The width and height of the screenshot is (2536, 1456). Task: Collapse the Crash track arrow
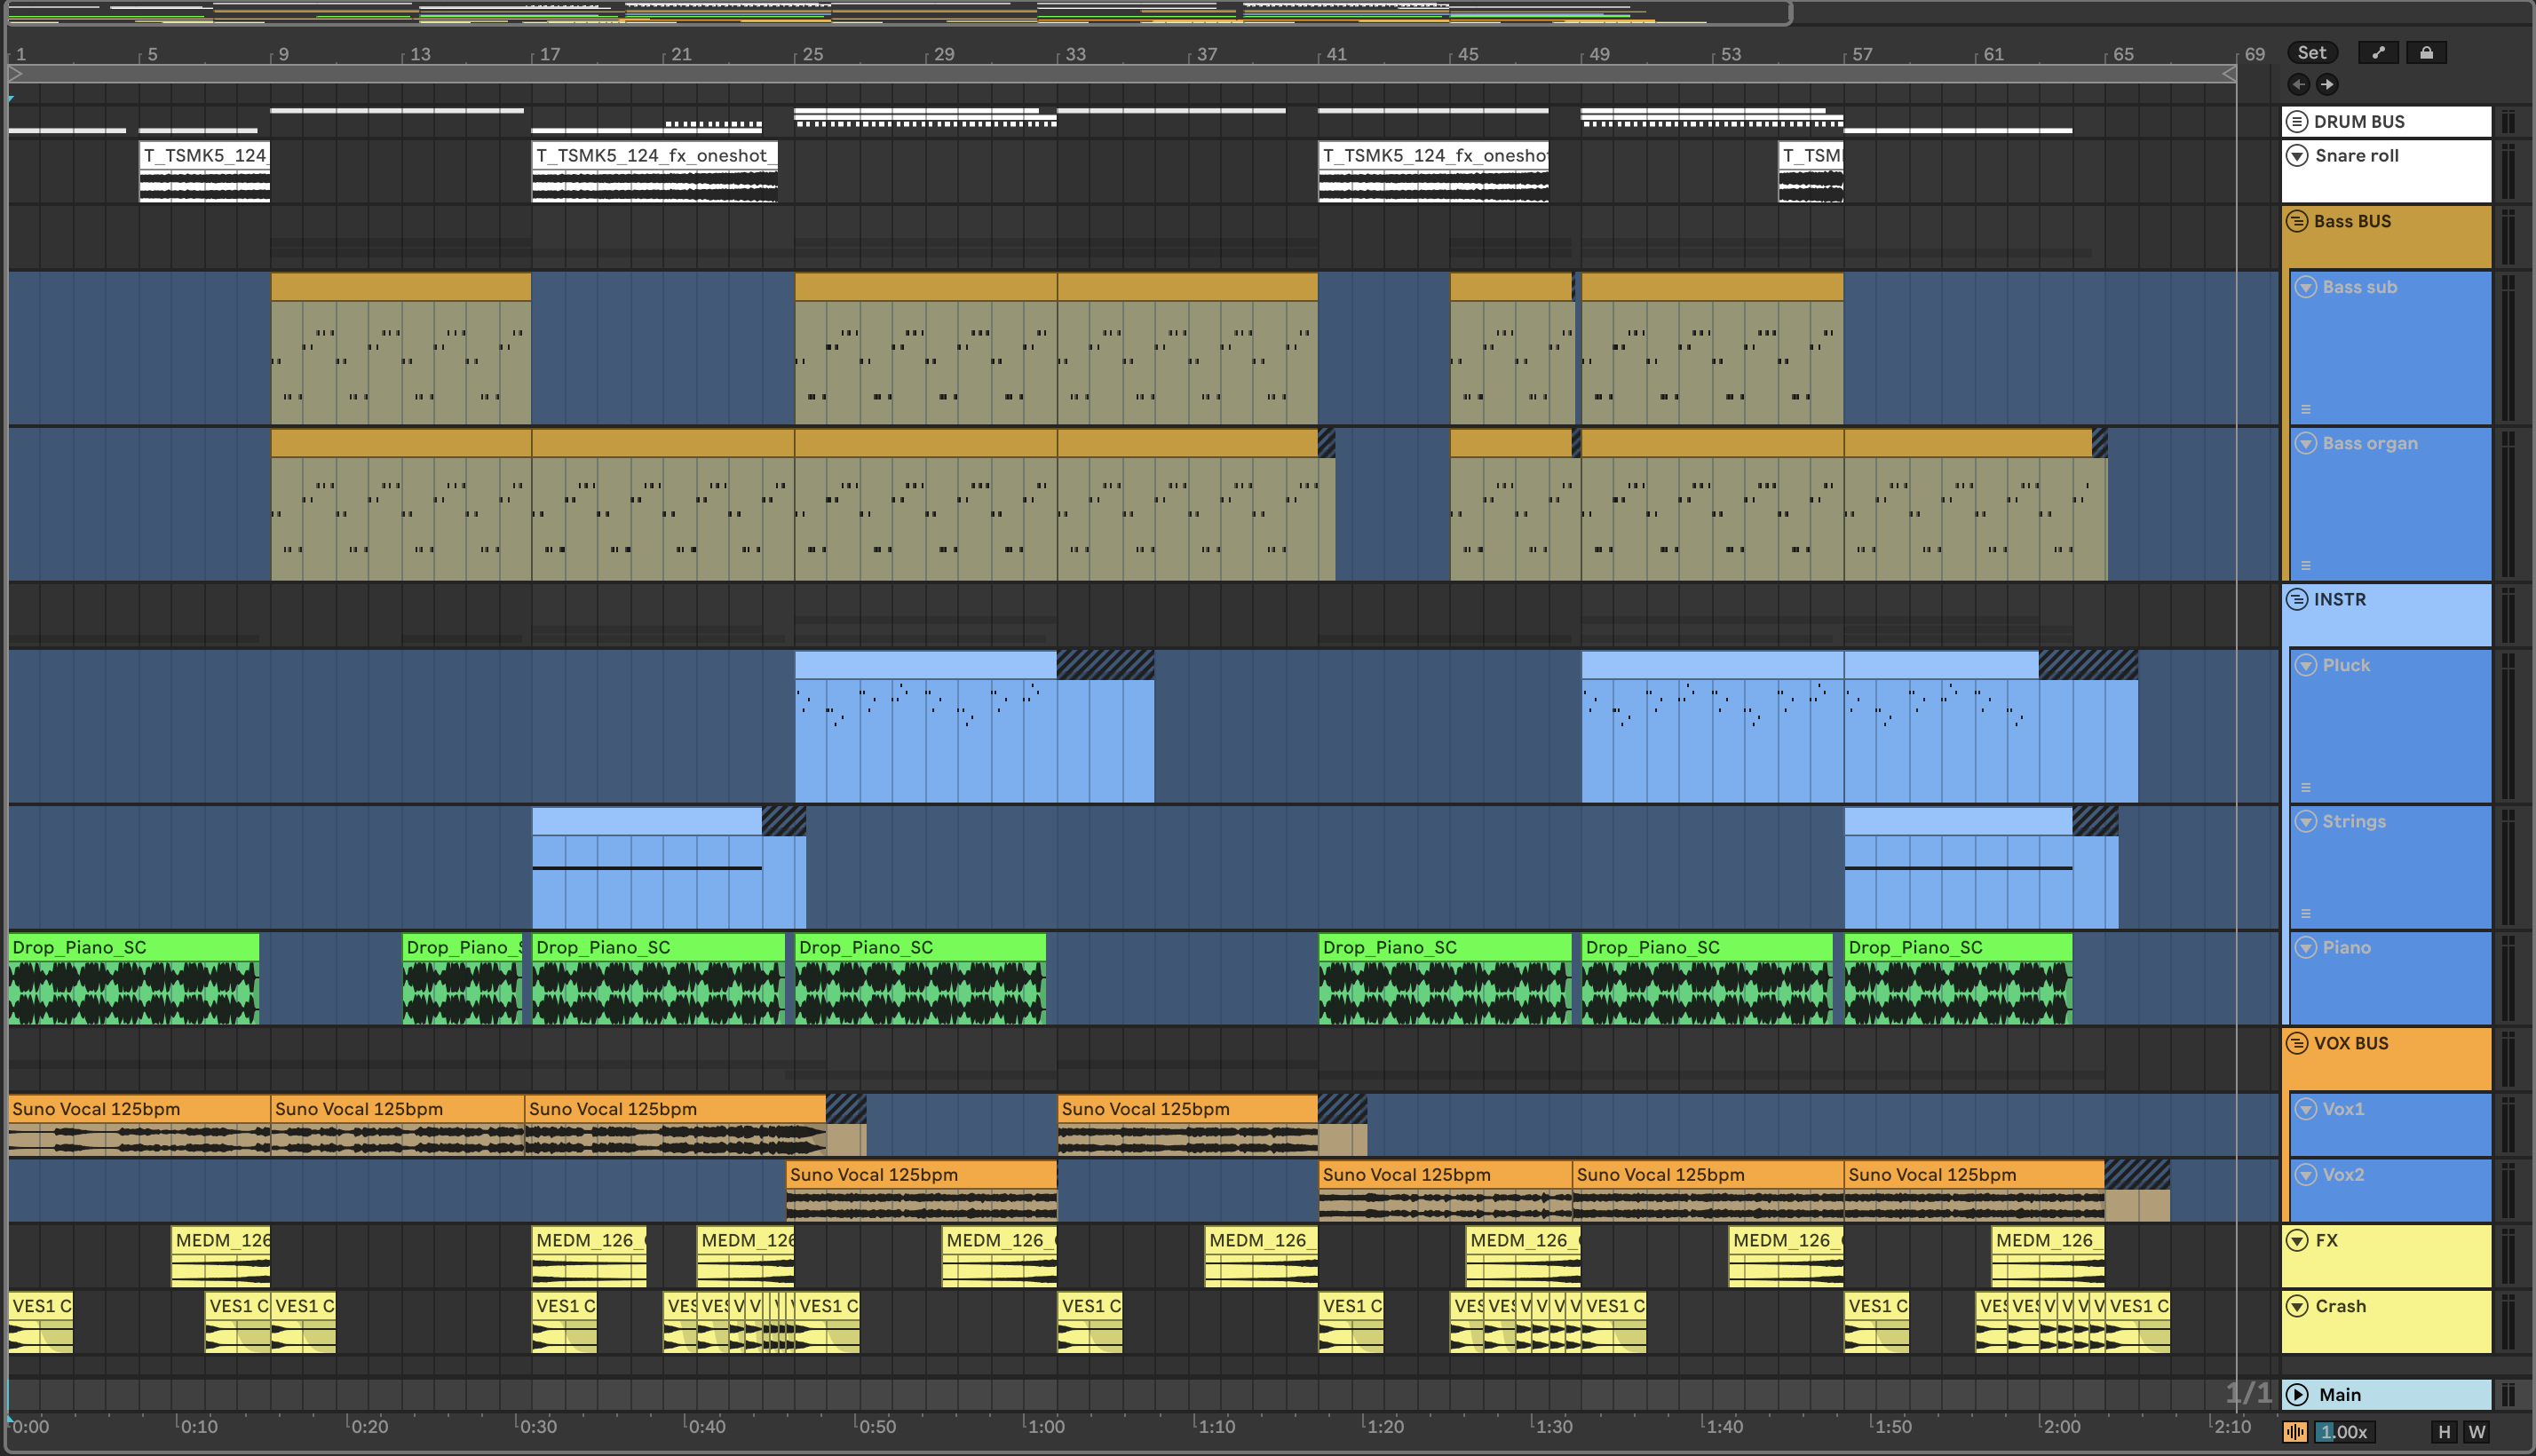click(x=2298, y=1306)
